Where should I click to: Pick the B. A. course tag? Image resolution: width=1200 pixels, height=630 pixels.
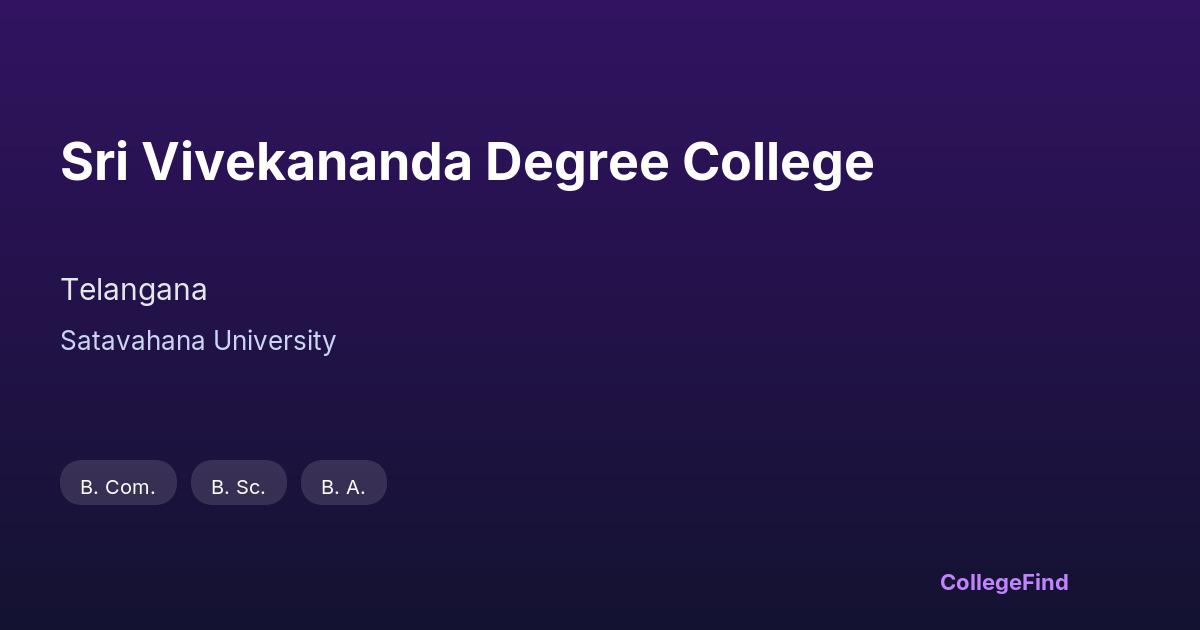pyautogui.click(x=343, y=487)
